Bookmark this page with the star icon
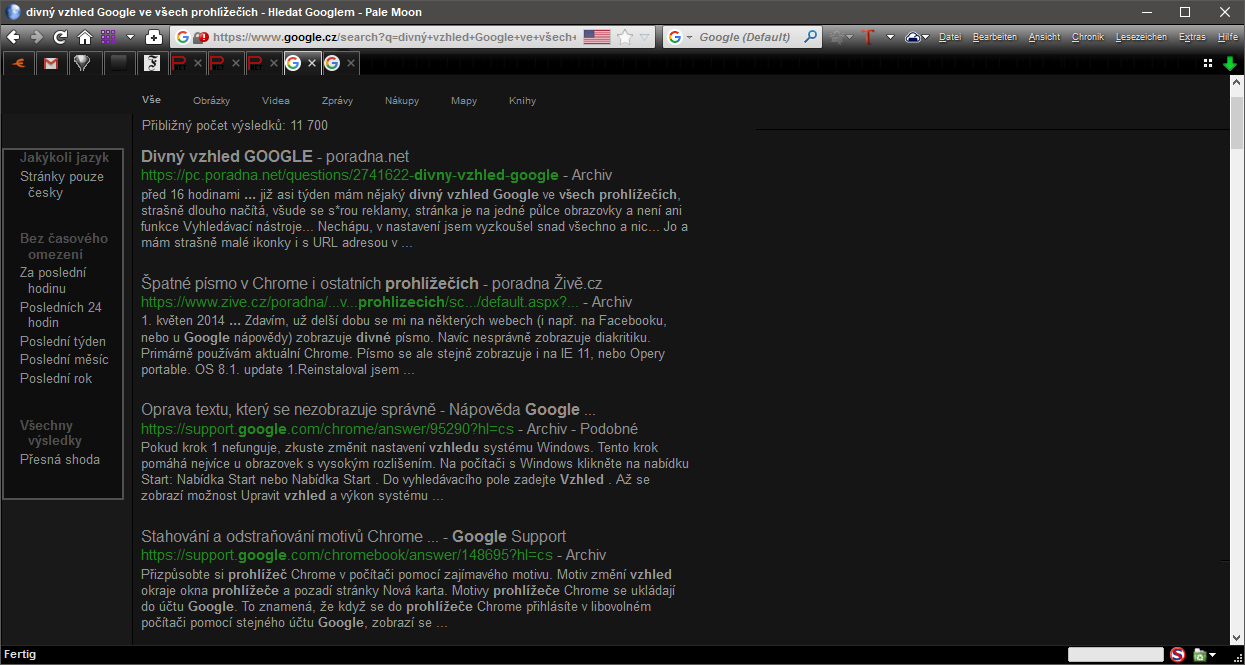The image size is (1245, 665). tap(625, 37)
